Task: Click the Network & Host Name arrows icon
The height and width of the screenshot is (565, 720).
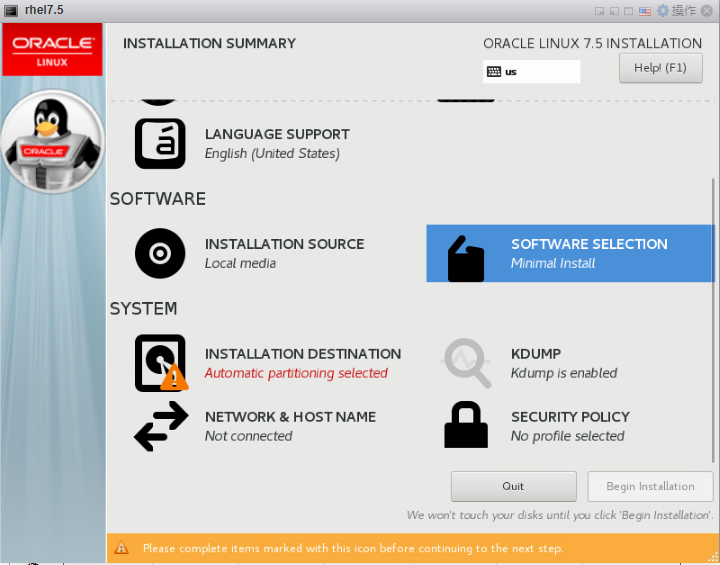Action: pyautogui.click(x=161, y=426)
